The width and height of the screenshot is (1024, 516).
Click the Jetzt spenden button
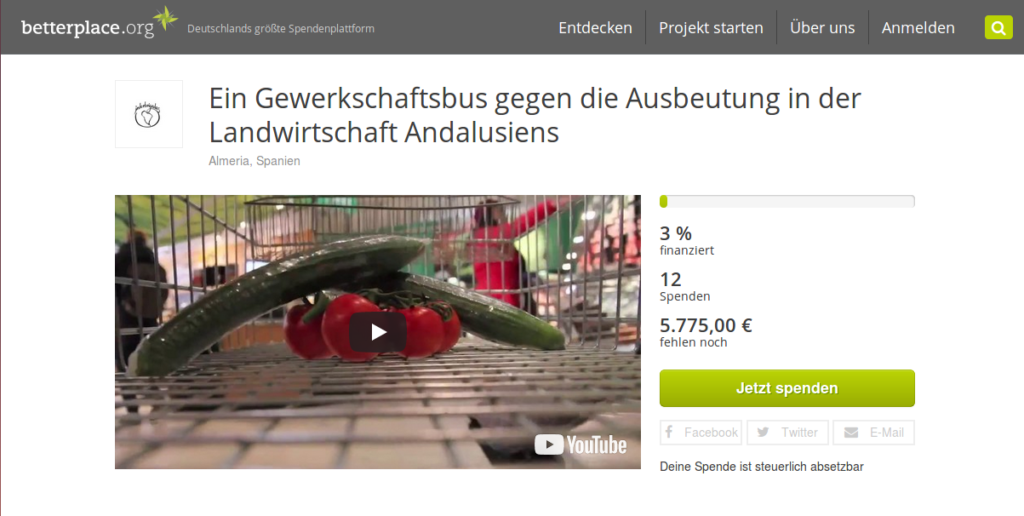(x=787, y=388)
